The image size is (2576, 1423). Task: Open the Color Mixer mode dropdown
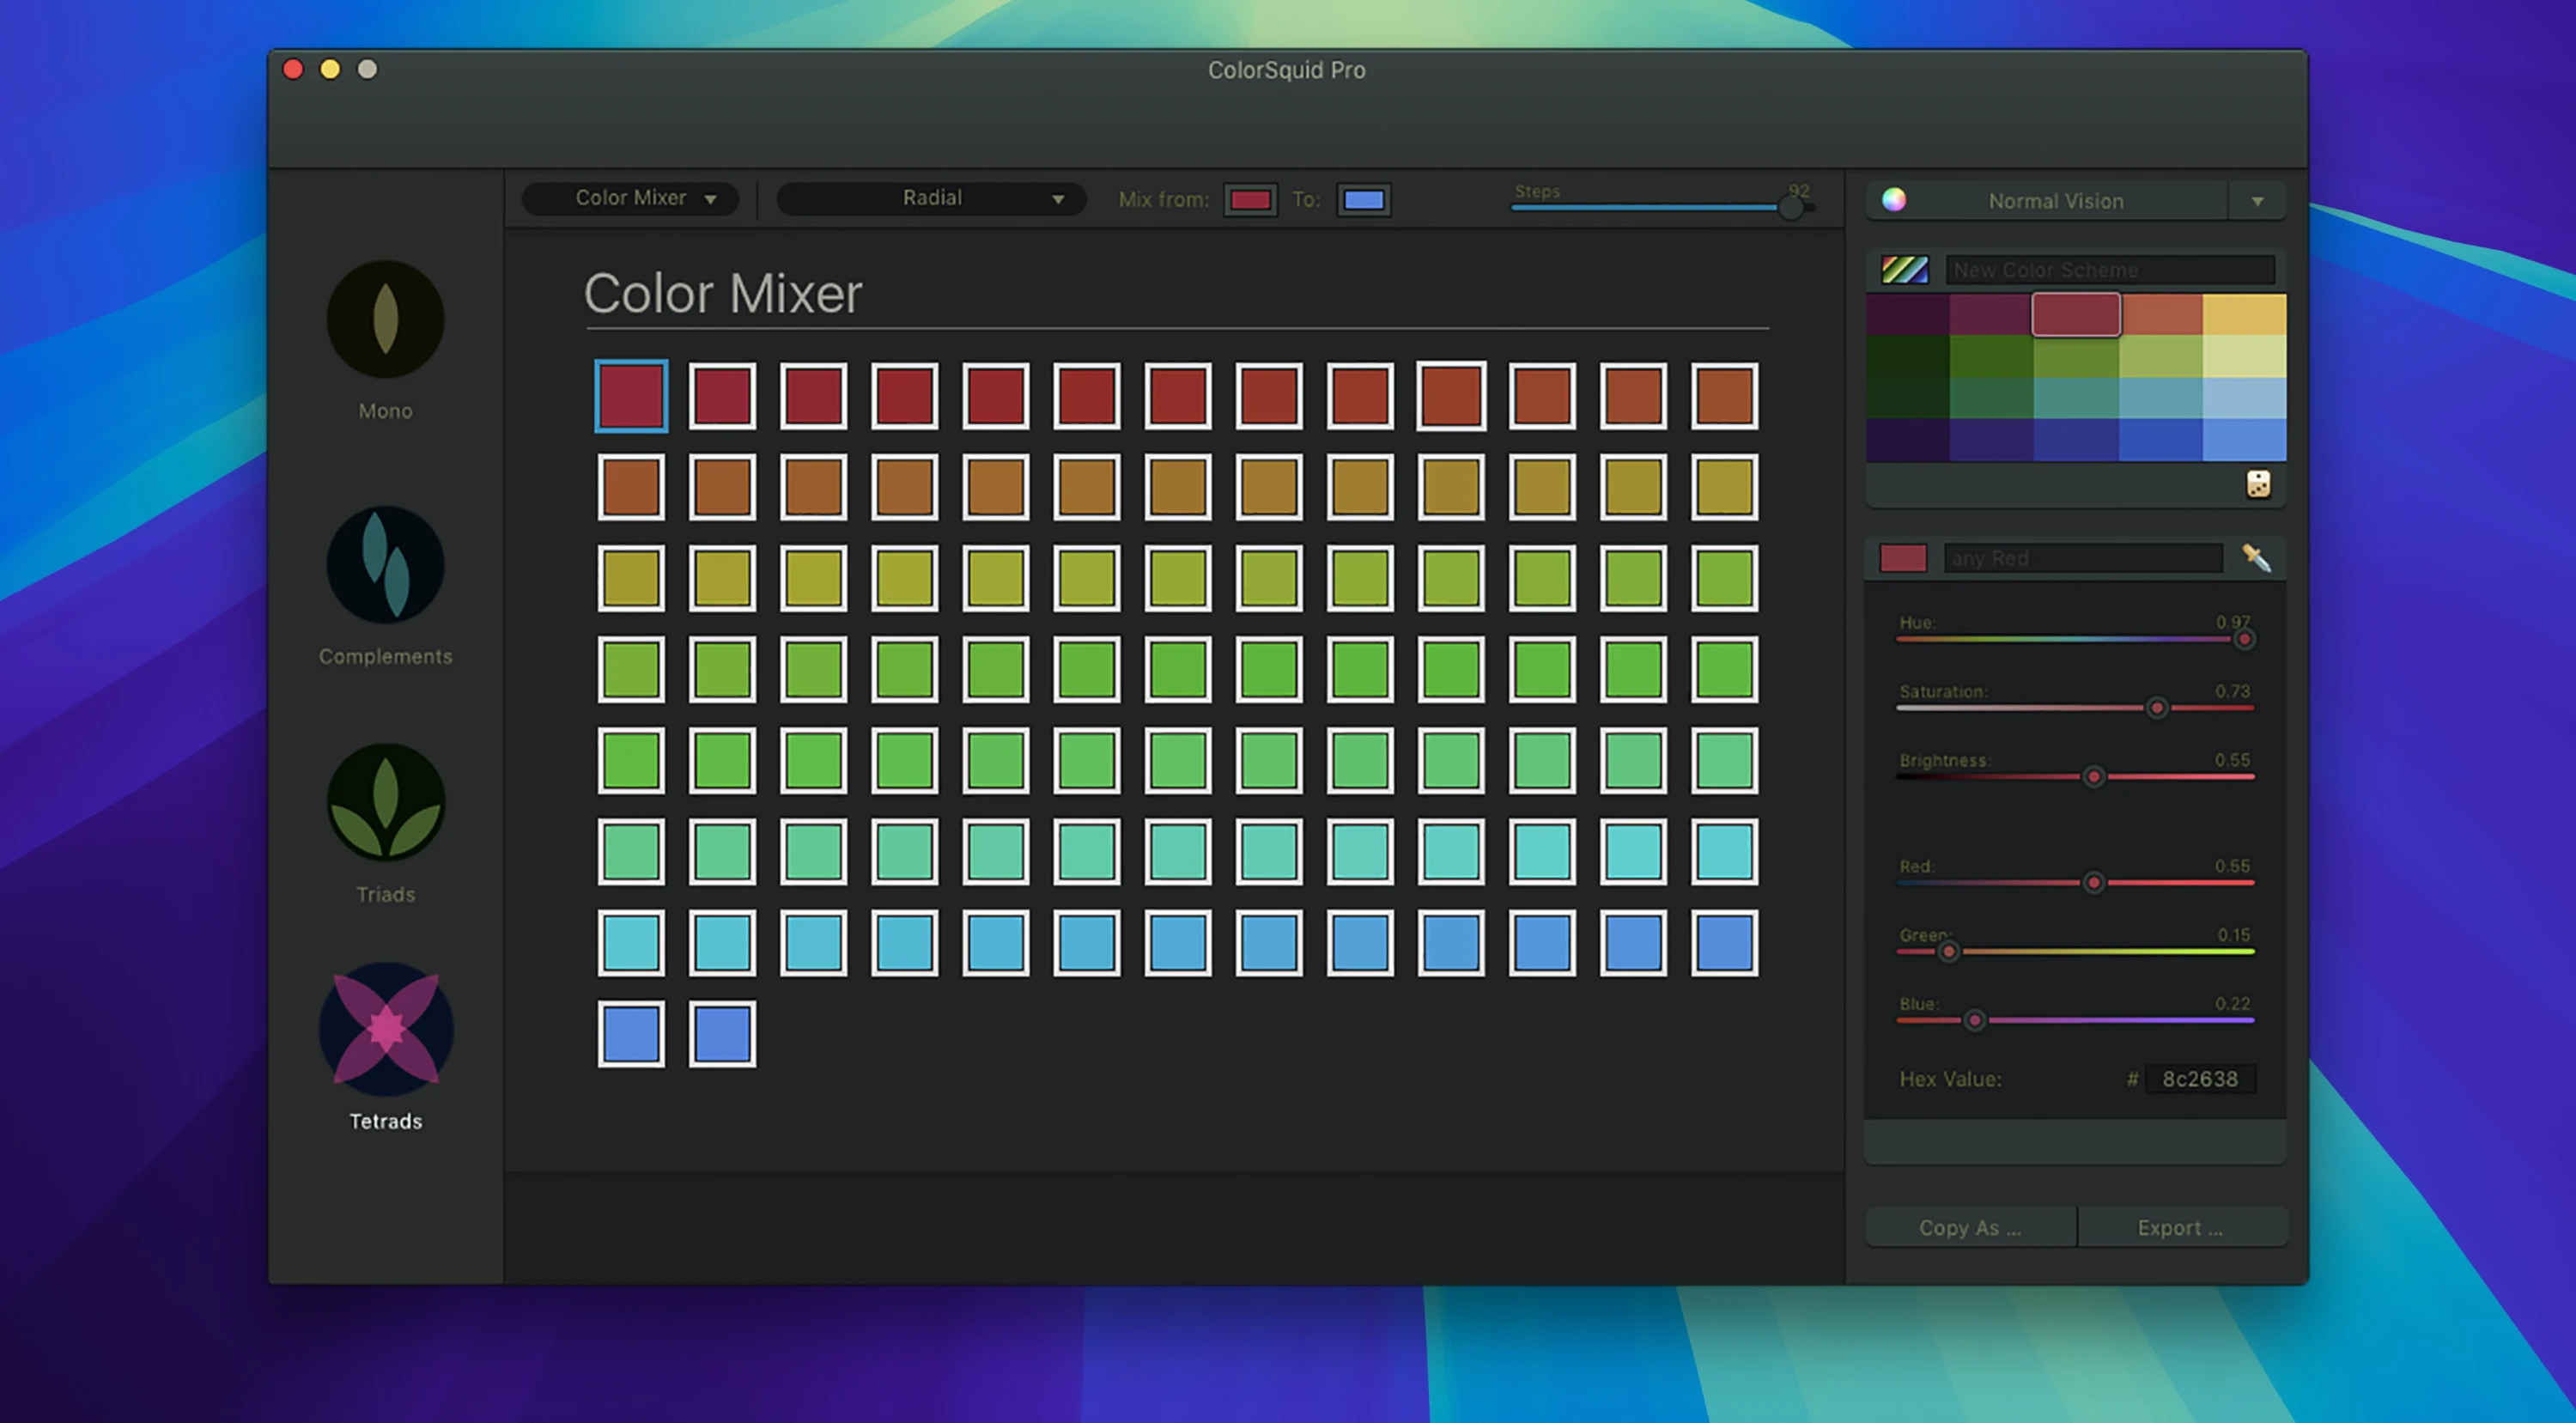631,199
